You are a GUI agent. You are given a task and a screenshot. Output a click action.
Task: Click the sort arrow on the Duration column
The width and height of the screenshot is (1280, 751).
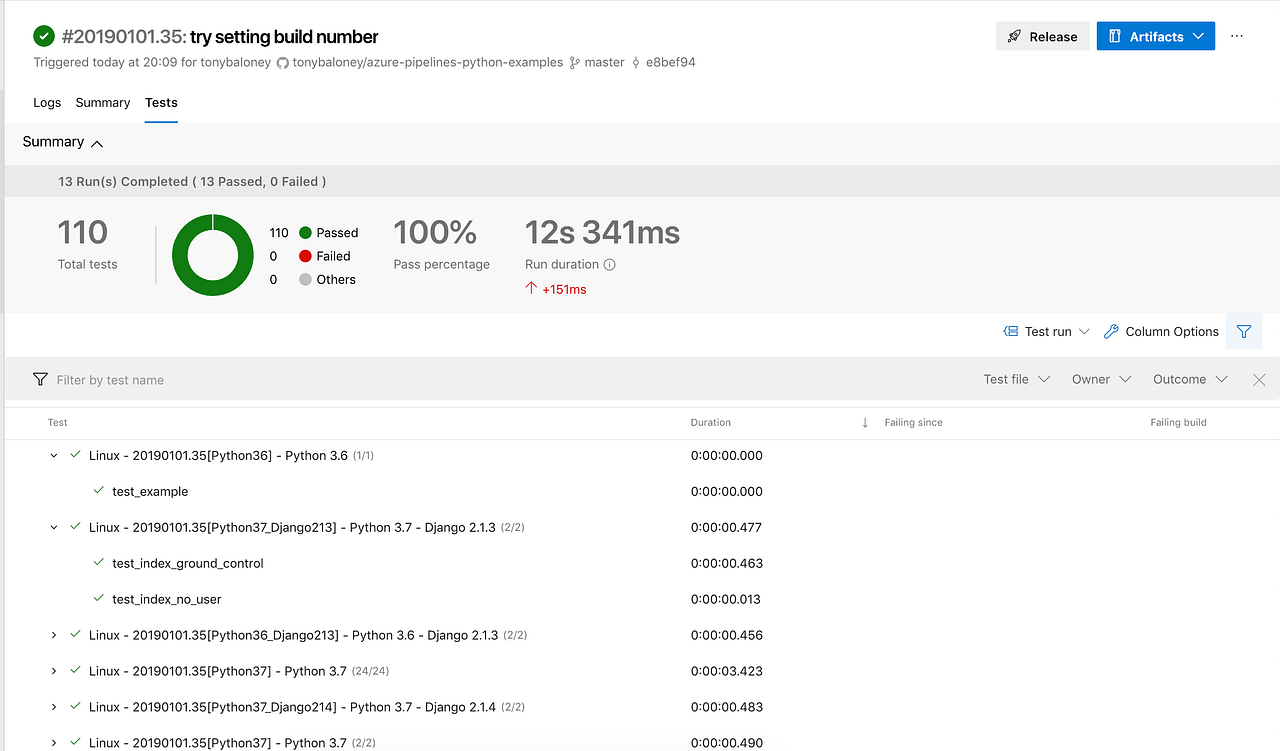pyautogui.click(x=864, y=422)
